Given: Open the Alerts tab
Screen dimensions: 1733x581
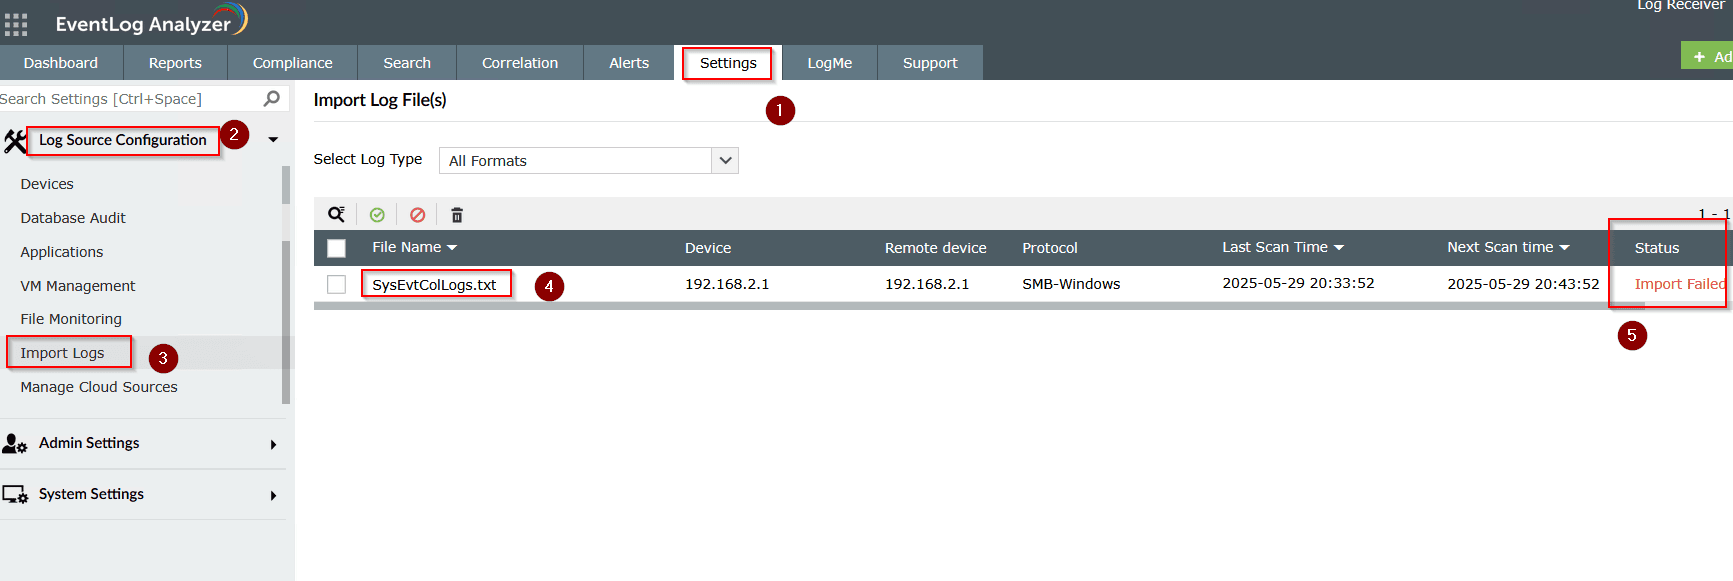Looking at the screenshot, I should [629, 62].
